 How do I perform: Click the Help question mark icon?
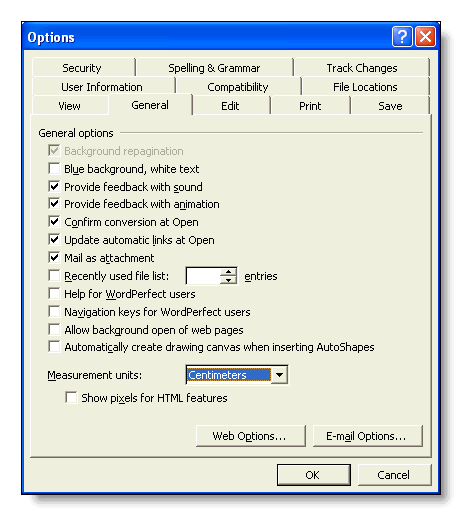(x=402, y=37)
